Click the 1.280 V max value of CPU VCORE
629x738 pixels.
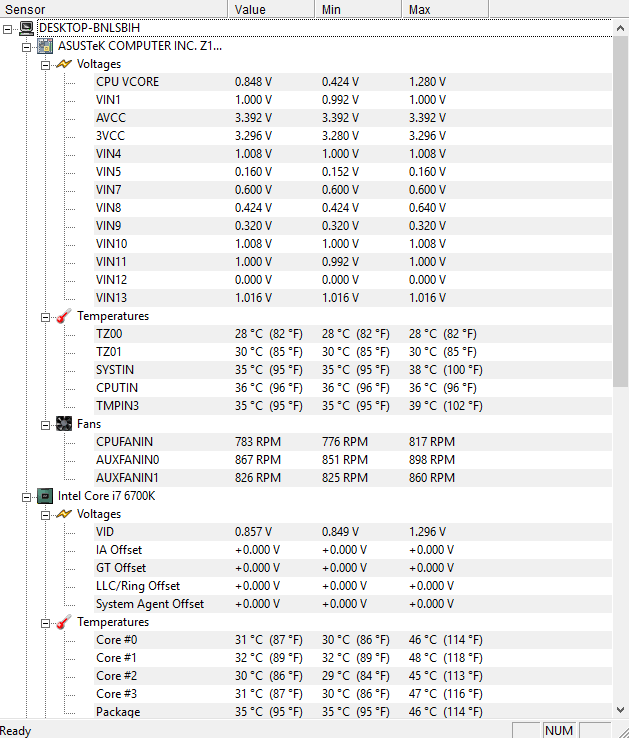(x=427, y=82)
